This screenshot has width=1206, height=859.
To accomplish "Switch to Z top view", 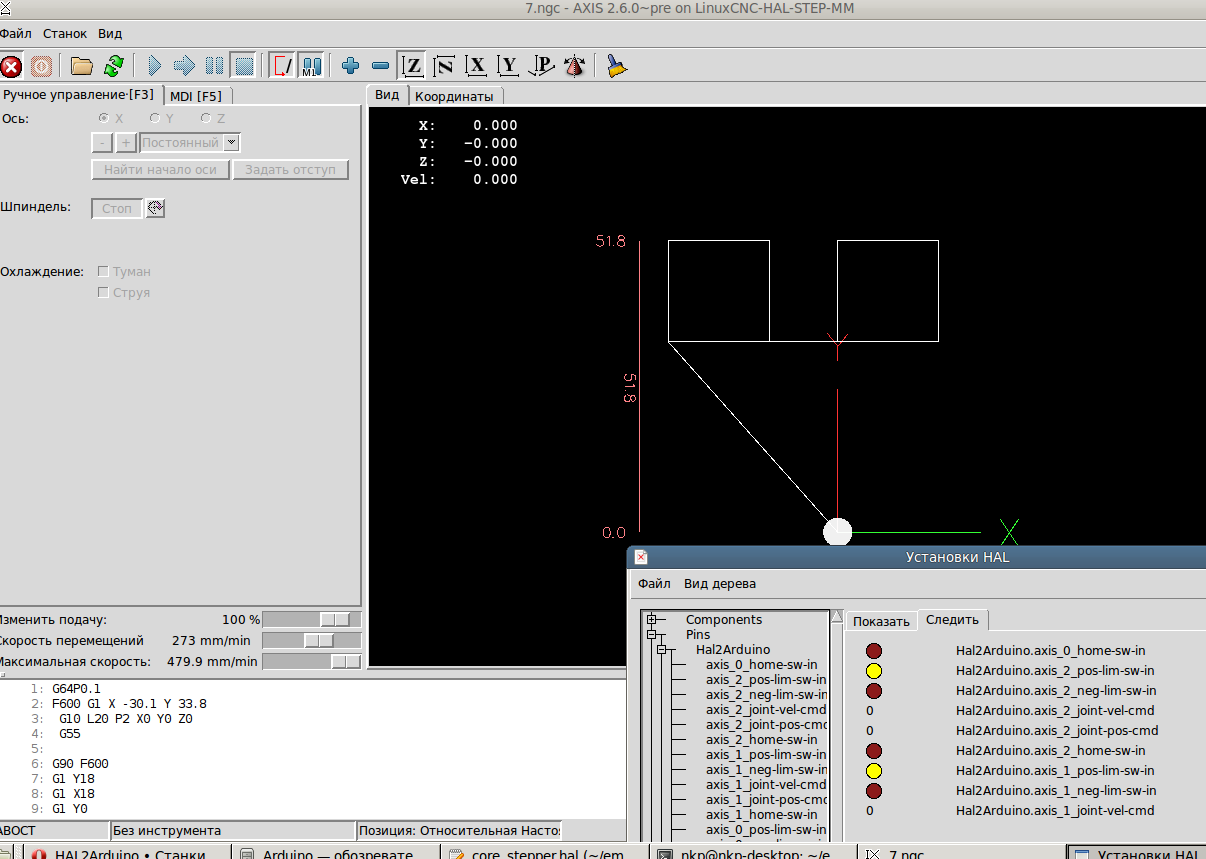I will pos(412,67).
